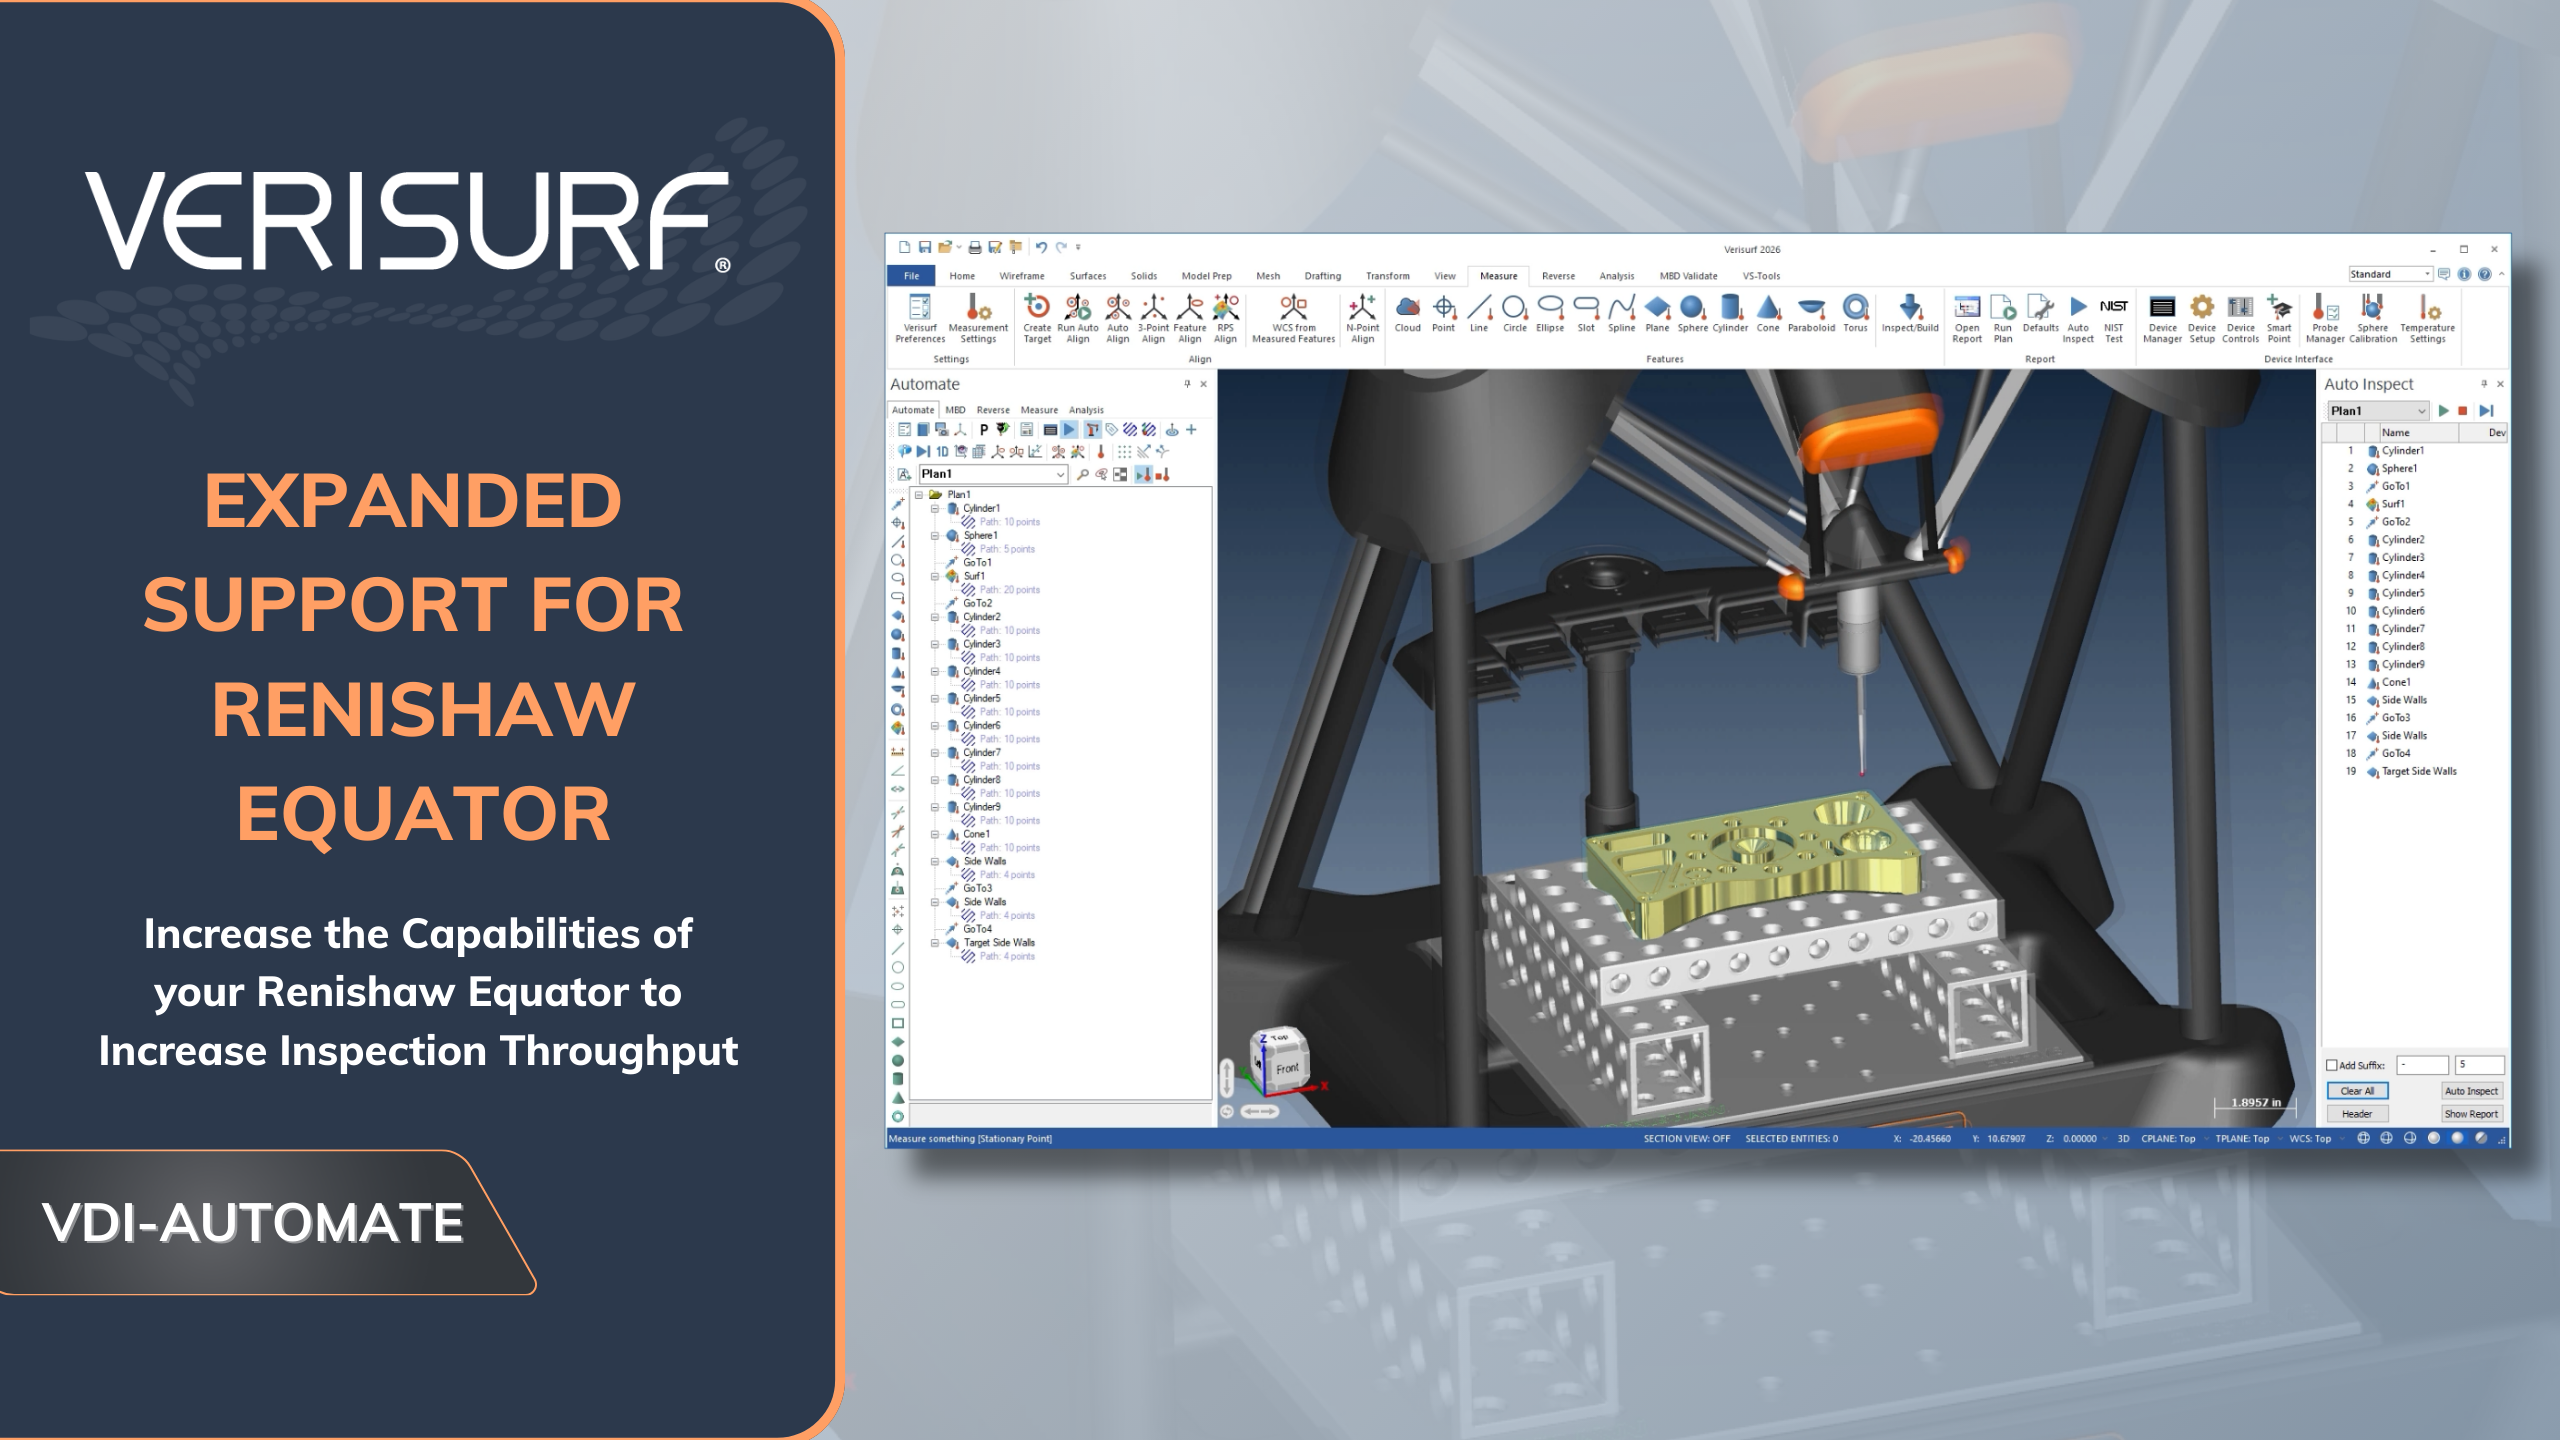Open the Plan1 dropdown in Auto Inspect
The width and height of the screenshot is (2560, 1440).
2377,411
